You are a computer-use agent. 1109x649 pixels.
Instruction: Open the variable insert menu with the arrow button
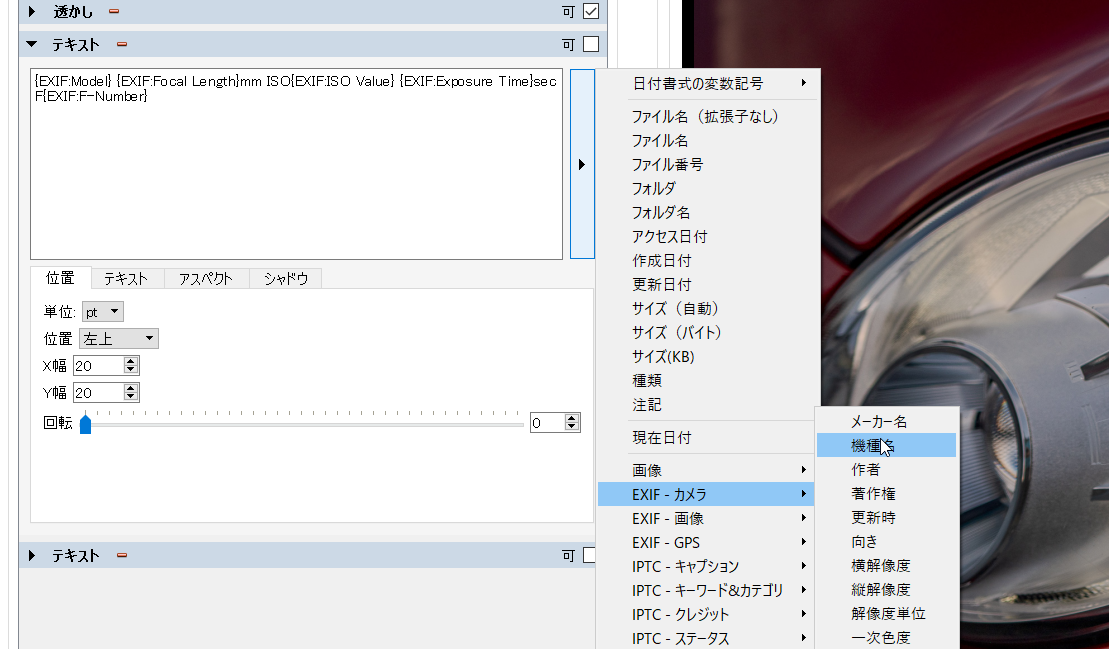pos(583,165)
